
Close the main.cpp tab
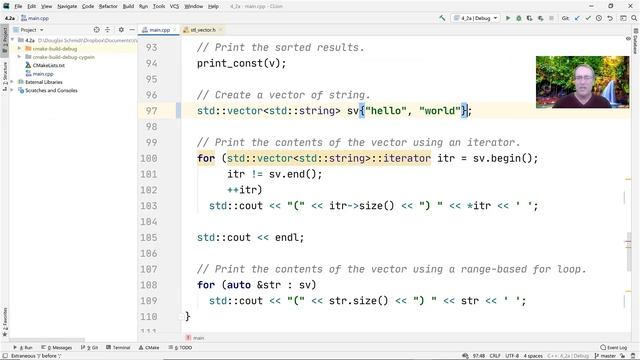pos(174,30)
